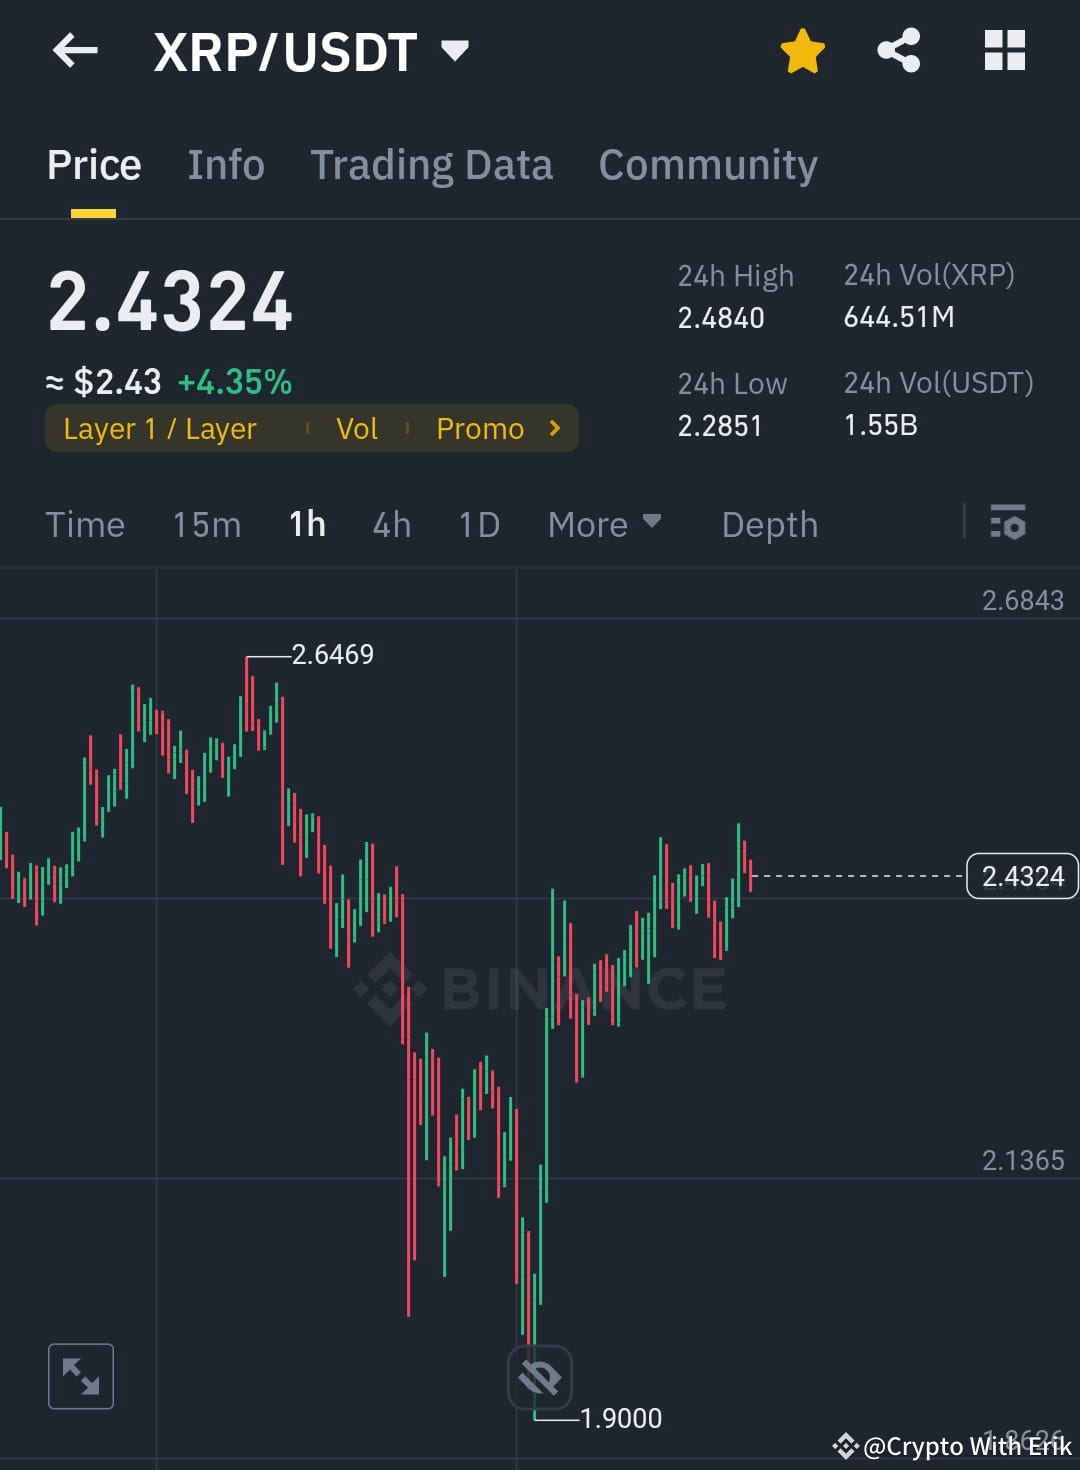Toggle the star to unfavorite XRP/USDT

[801, 51]
